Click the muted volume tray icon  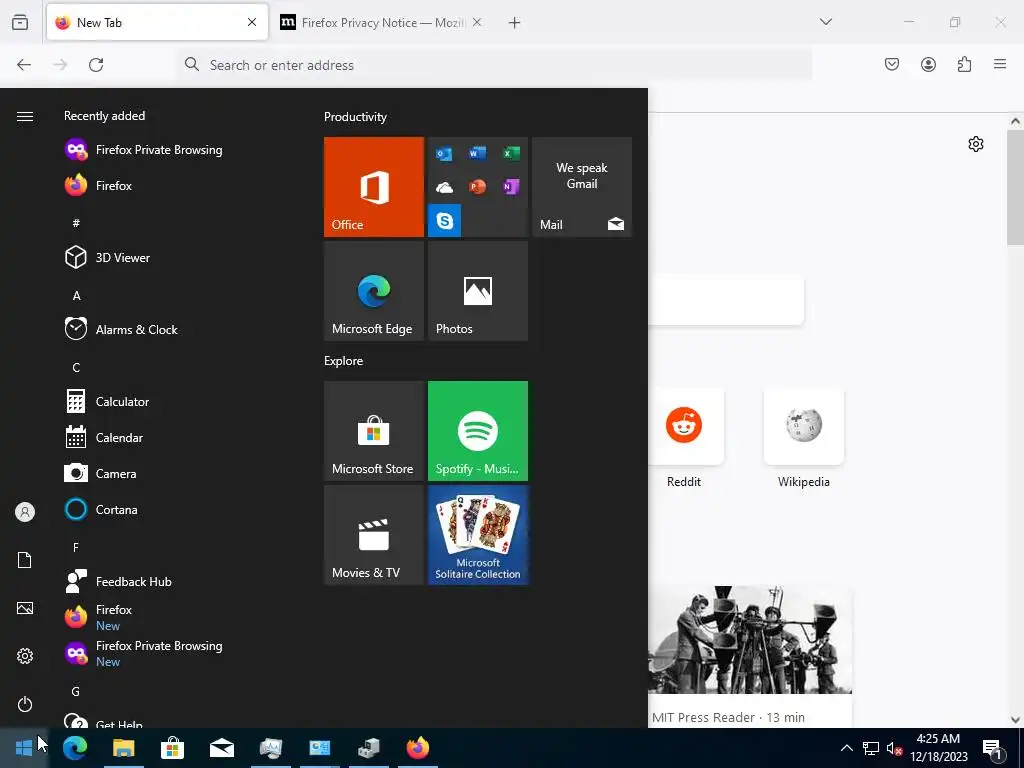[x=894, y=748]
